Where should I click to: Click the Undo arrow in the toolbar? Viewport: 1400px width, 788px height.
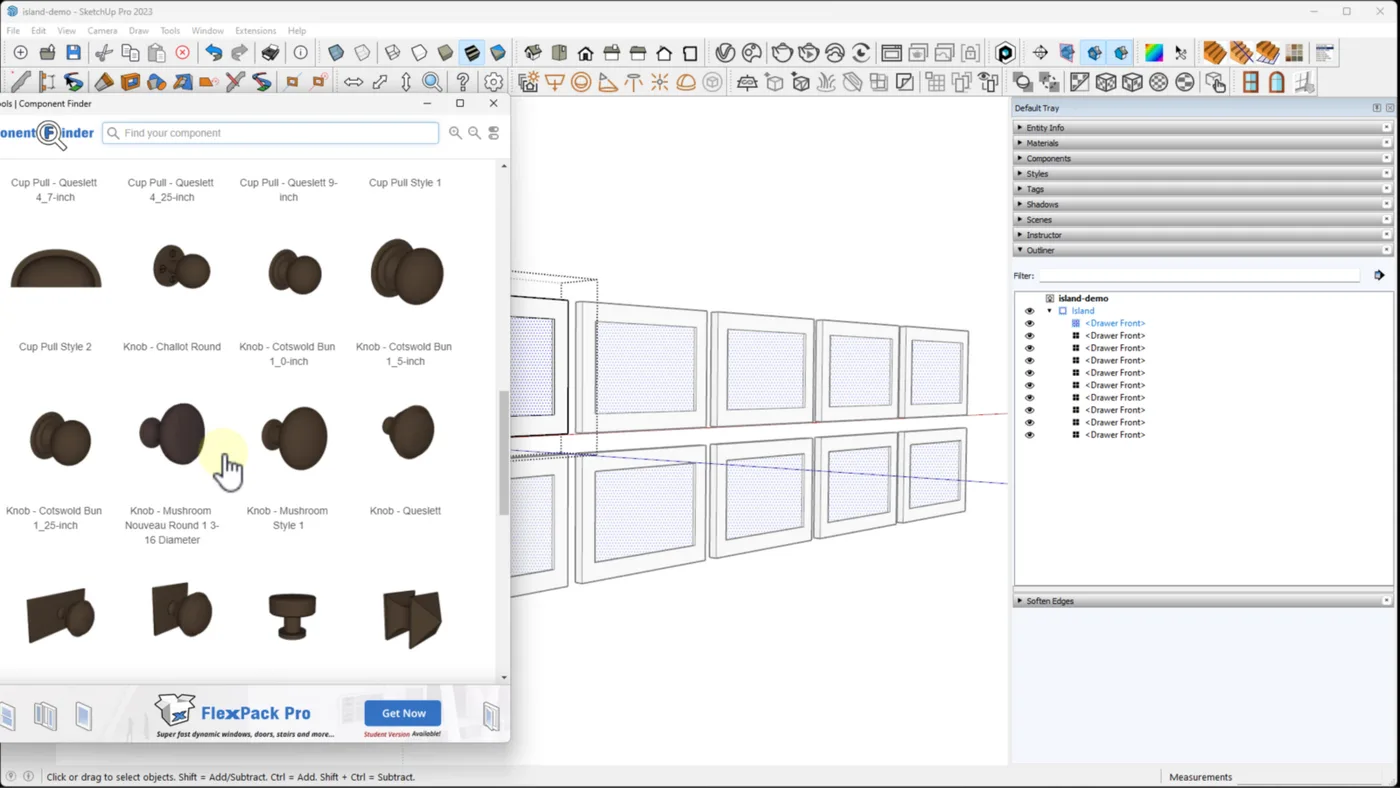click(213, 53)
